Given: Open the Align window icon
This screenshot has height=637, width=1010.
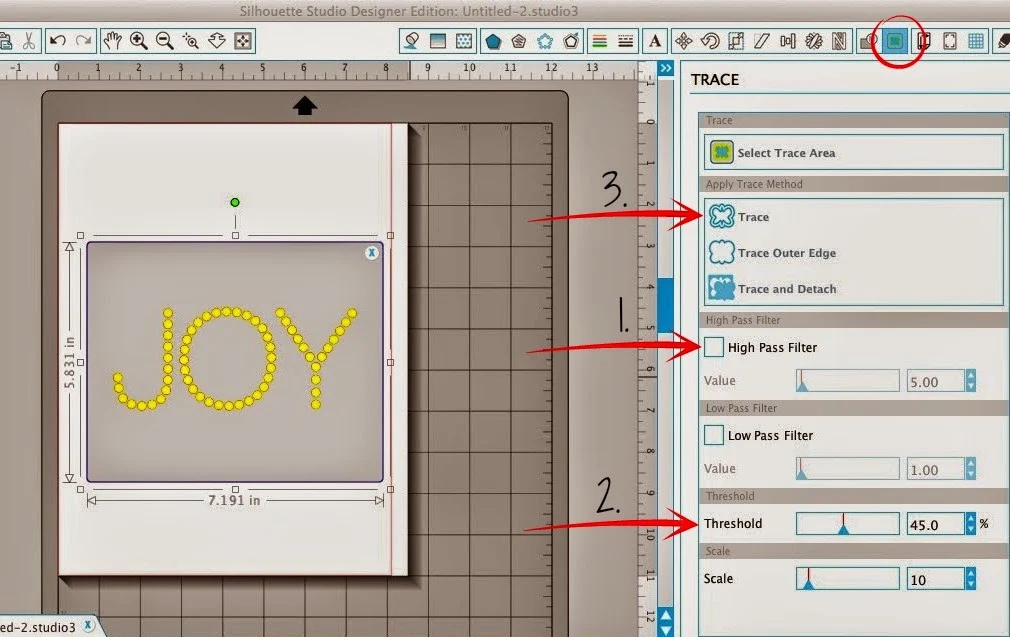Looking at the screenshot, I should point(788,41).
